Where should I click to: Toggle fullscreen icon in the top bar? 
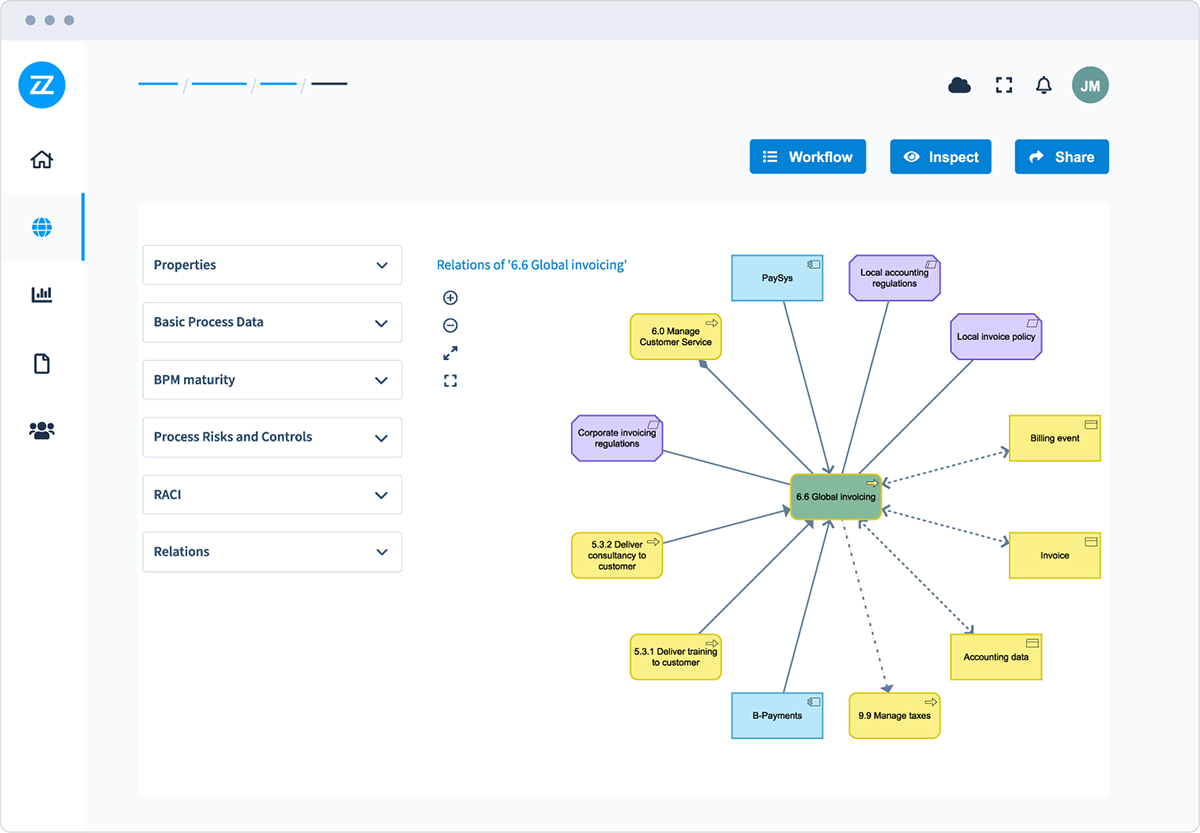(x=1004, y=86)
